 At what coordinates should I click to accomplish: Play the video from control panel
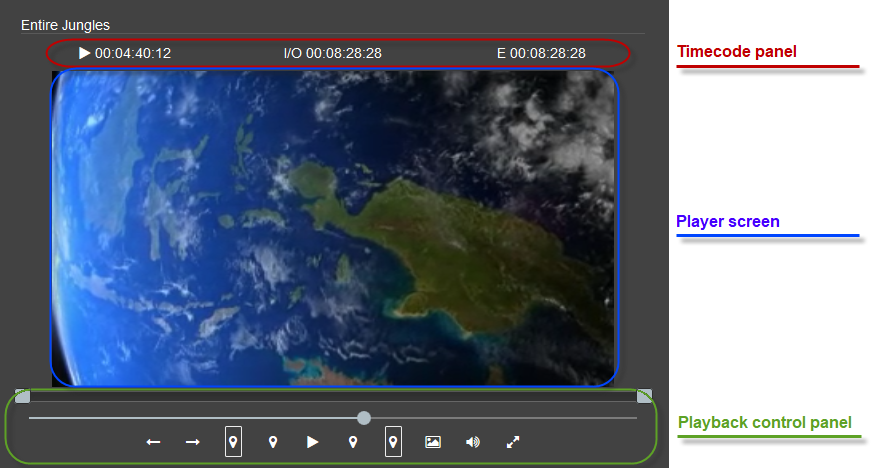[x=312, y=442]
